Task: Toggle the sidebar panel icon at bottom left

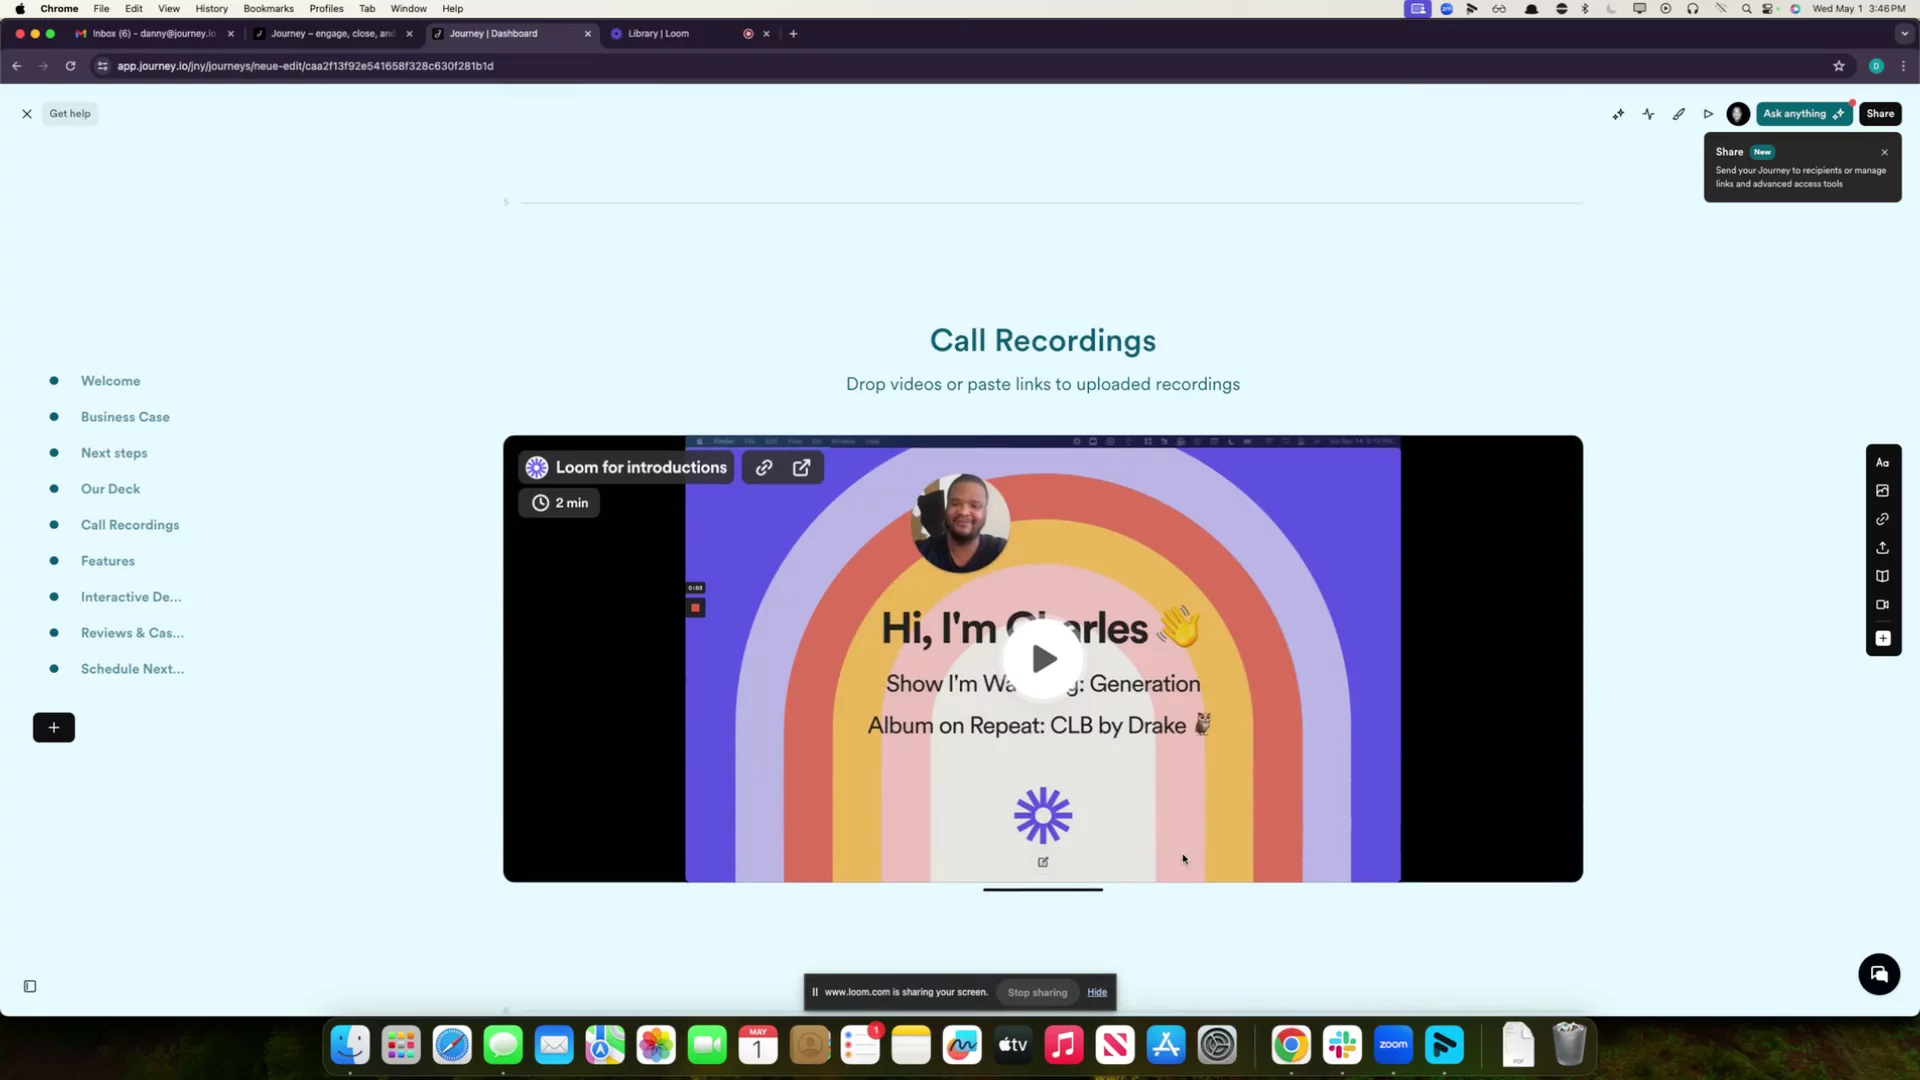Action: point(30,987)
